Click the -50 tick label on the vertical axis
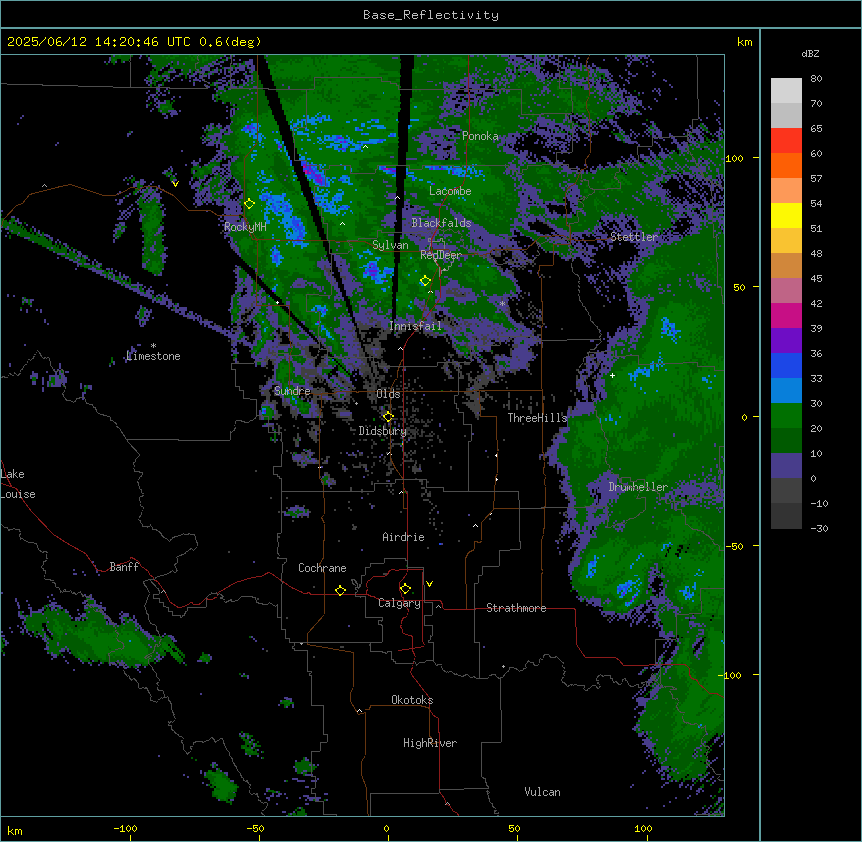The width and height of the screenshot is (862, 842). tap(734, 546)
